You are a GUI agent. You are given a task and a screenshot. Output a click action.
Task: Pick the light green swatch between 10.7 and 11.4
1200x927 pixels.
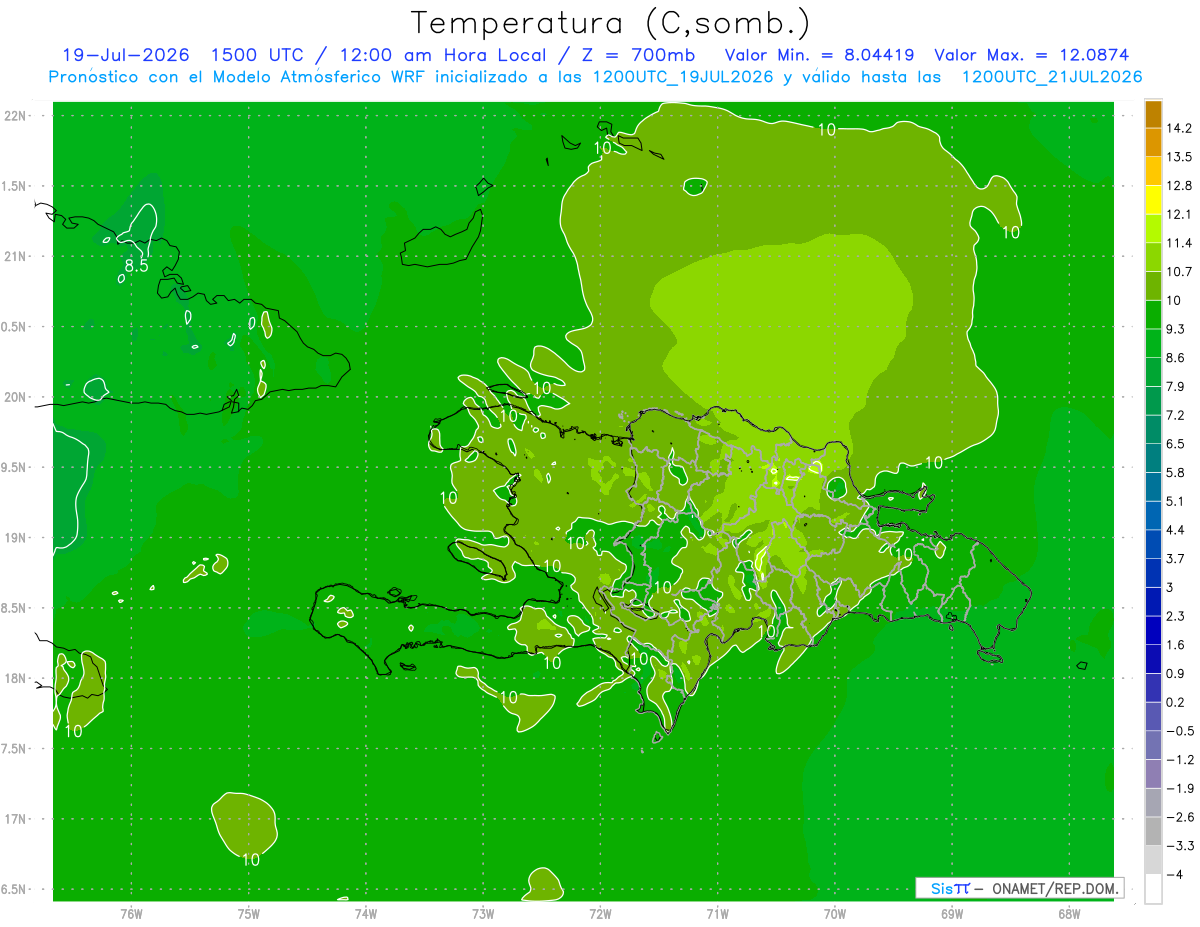click(1153, 257)
